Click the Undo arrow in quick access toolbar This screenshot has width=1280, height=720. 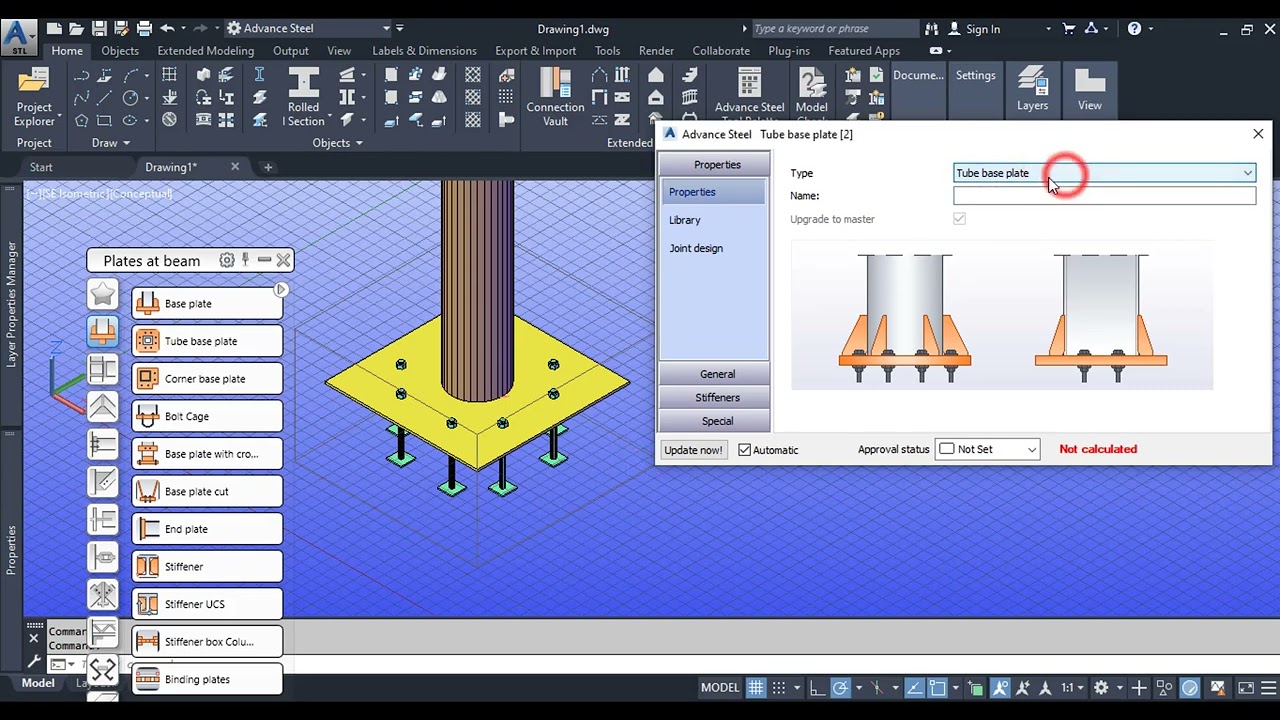pyautogui.click(x=167, y=29)
